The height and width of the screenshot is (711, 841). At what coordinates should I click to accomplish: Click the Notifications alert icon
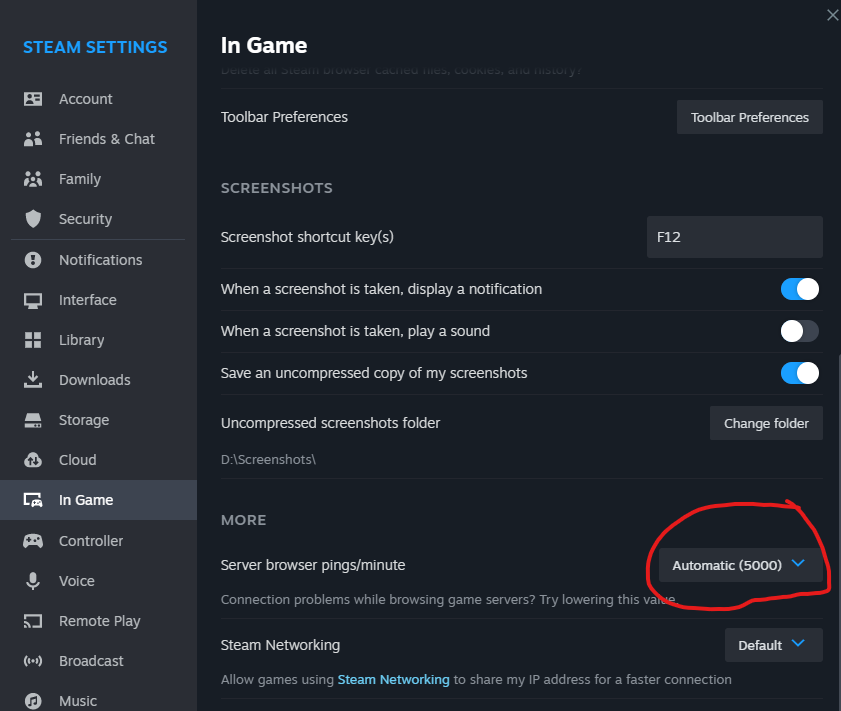[x=33, y=260]
